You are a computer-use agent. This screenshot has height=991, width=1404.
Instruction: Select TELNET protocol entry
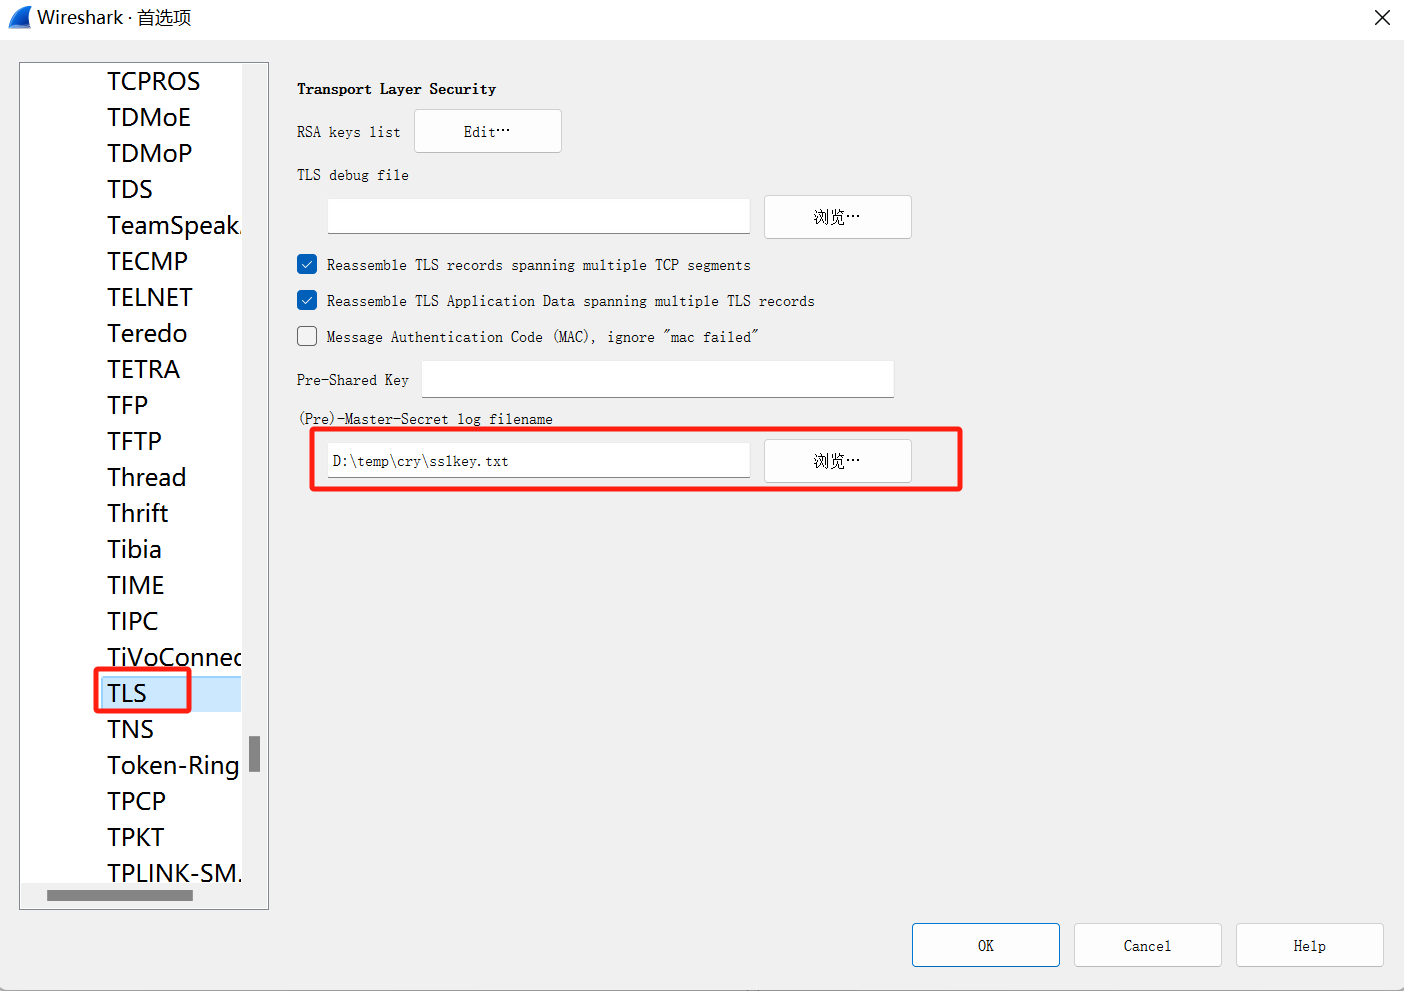(150, 297)
